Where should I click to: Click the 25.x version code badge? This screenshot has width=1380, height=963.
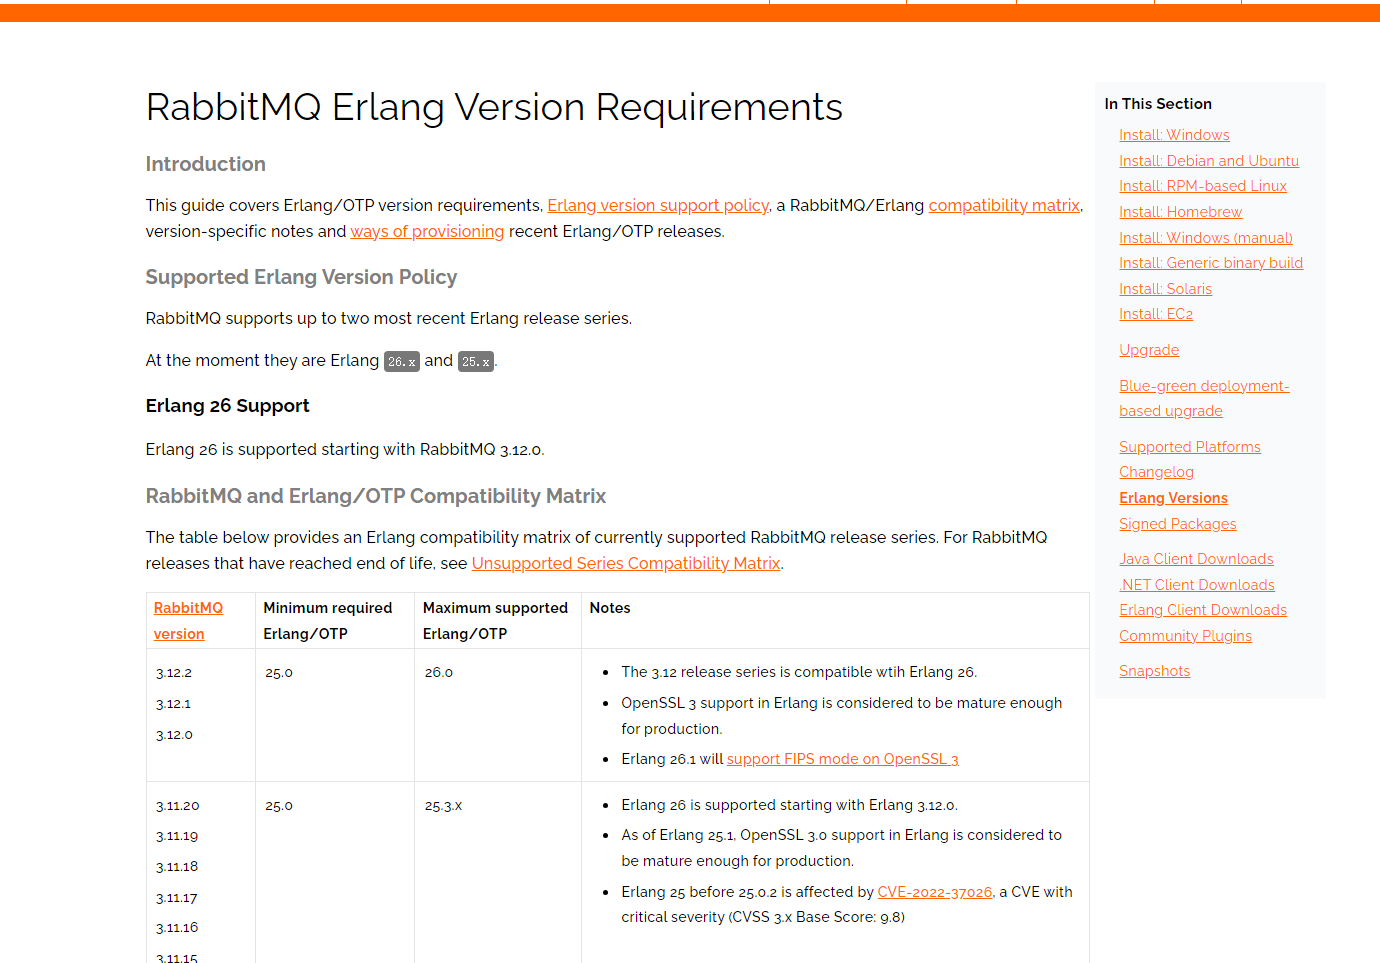476,361
